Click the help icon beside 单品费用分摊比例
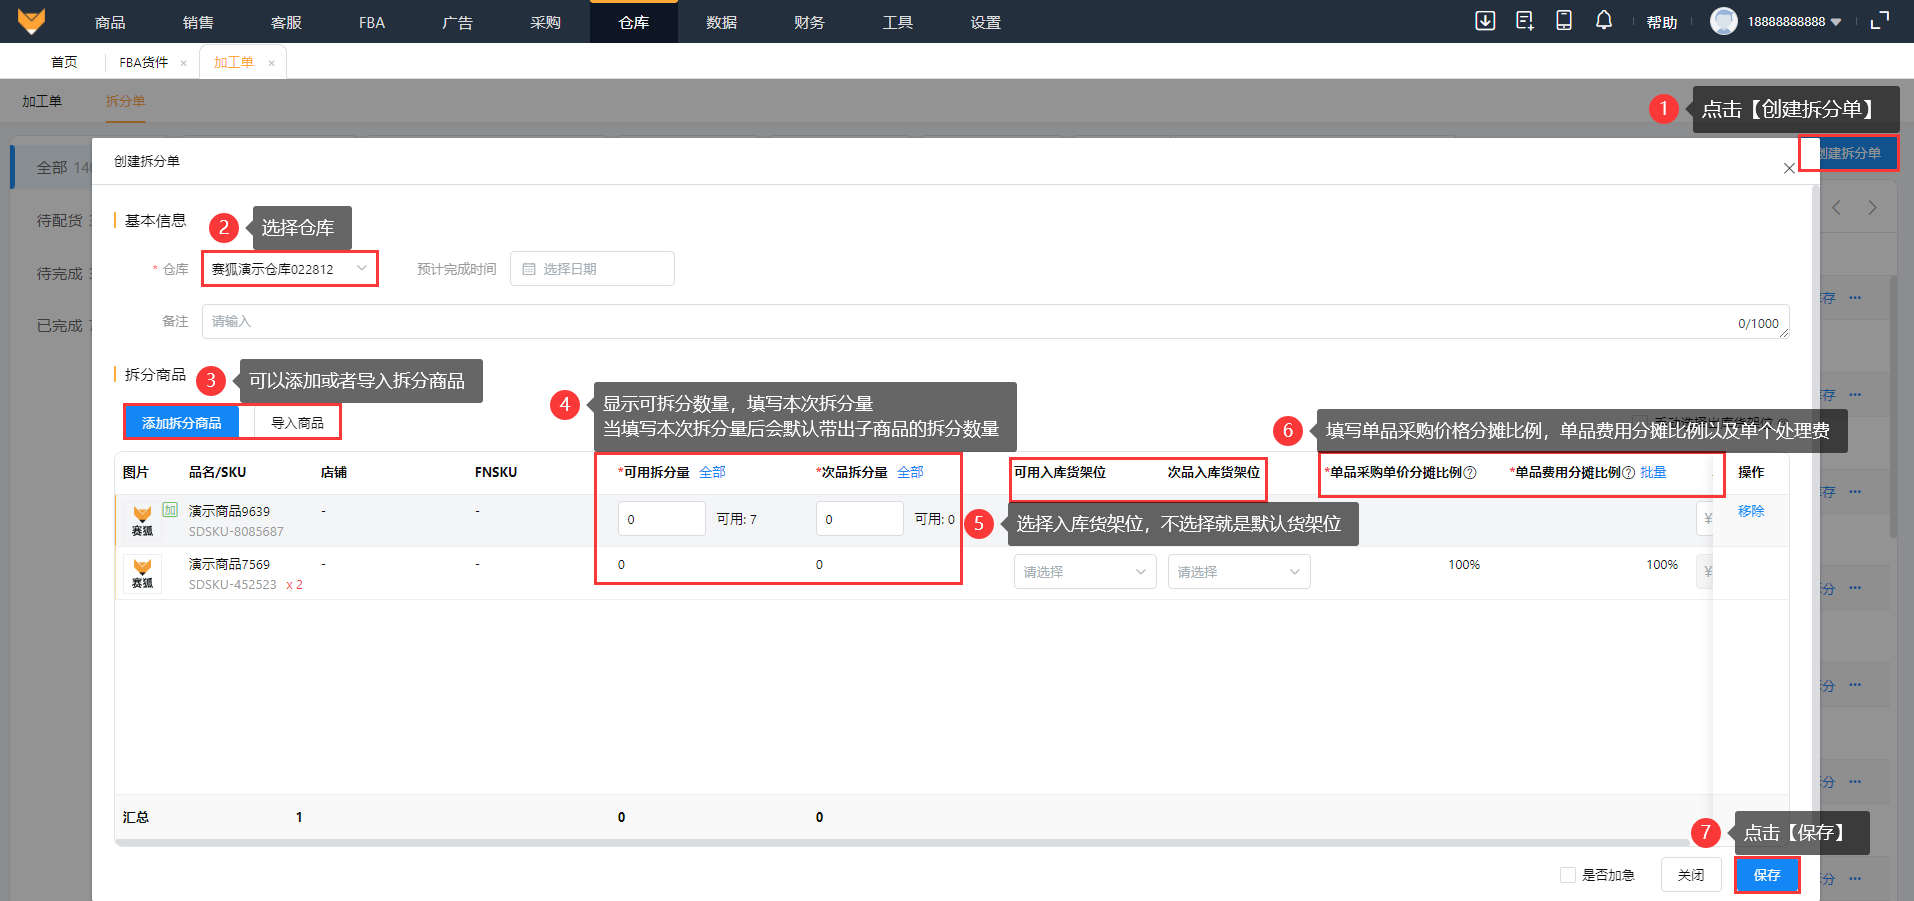This screenshot has height=901, width=1914. click(x=1628, y=473)
